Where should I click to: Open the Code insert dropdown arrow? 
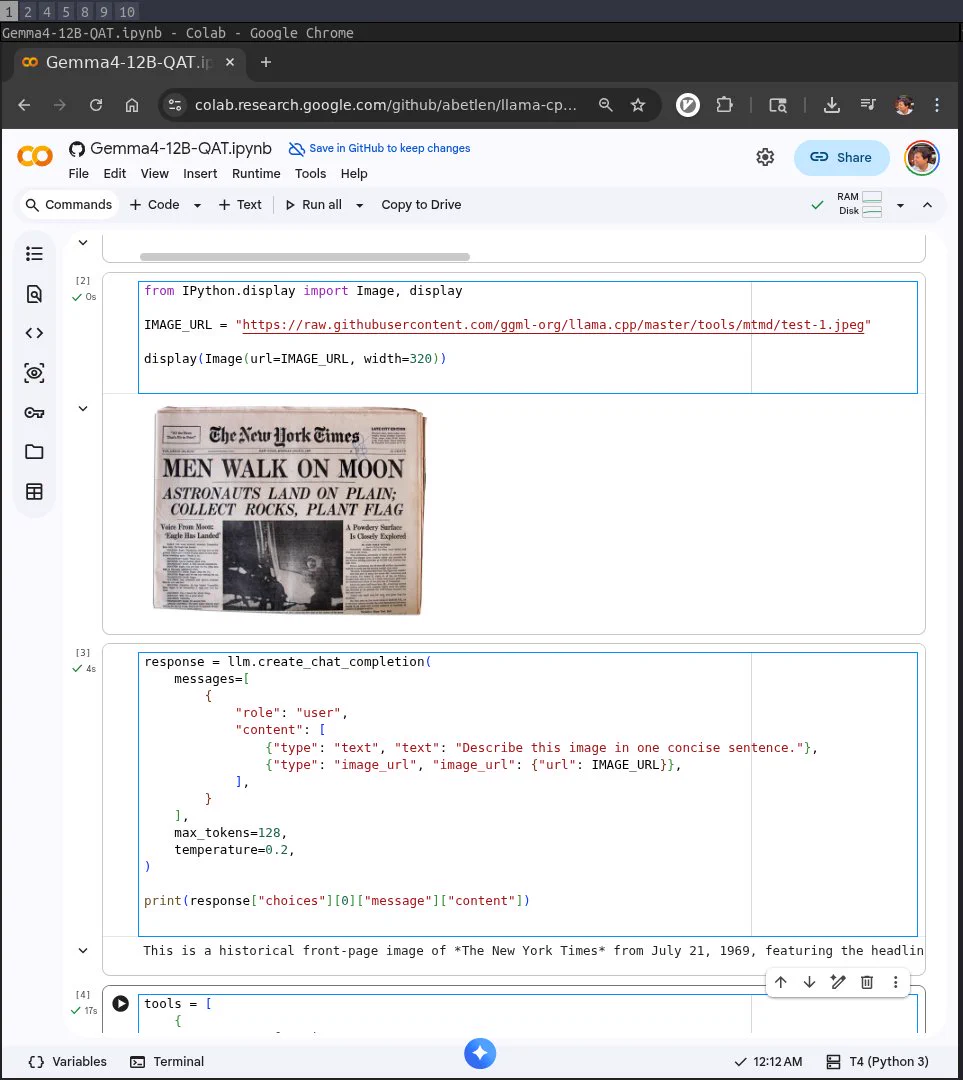[197, 205]
